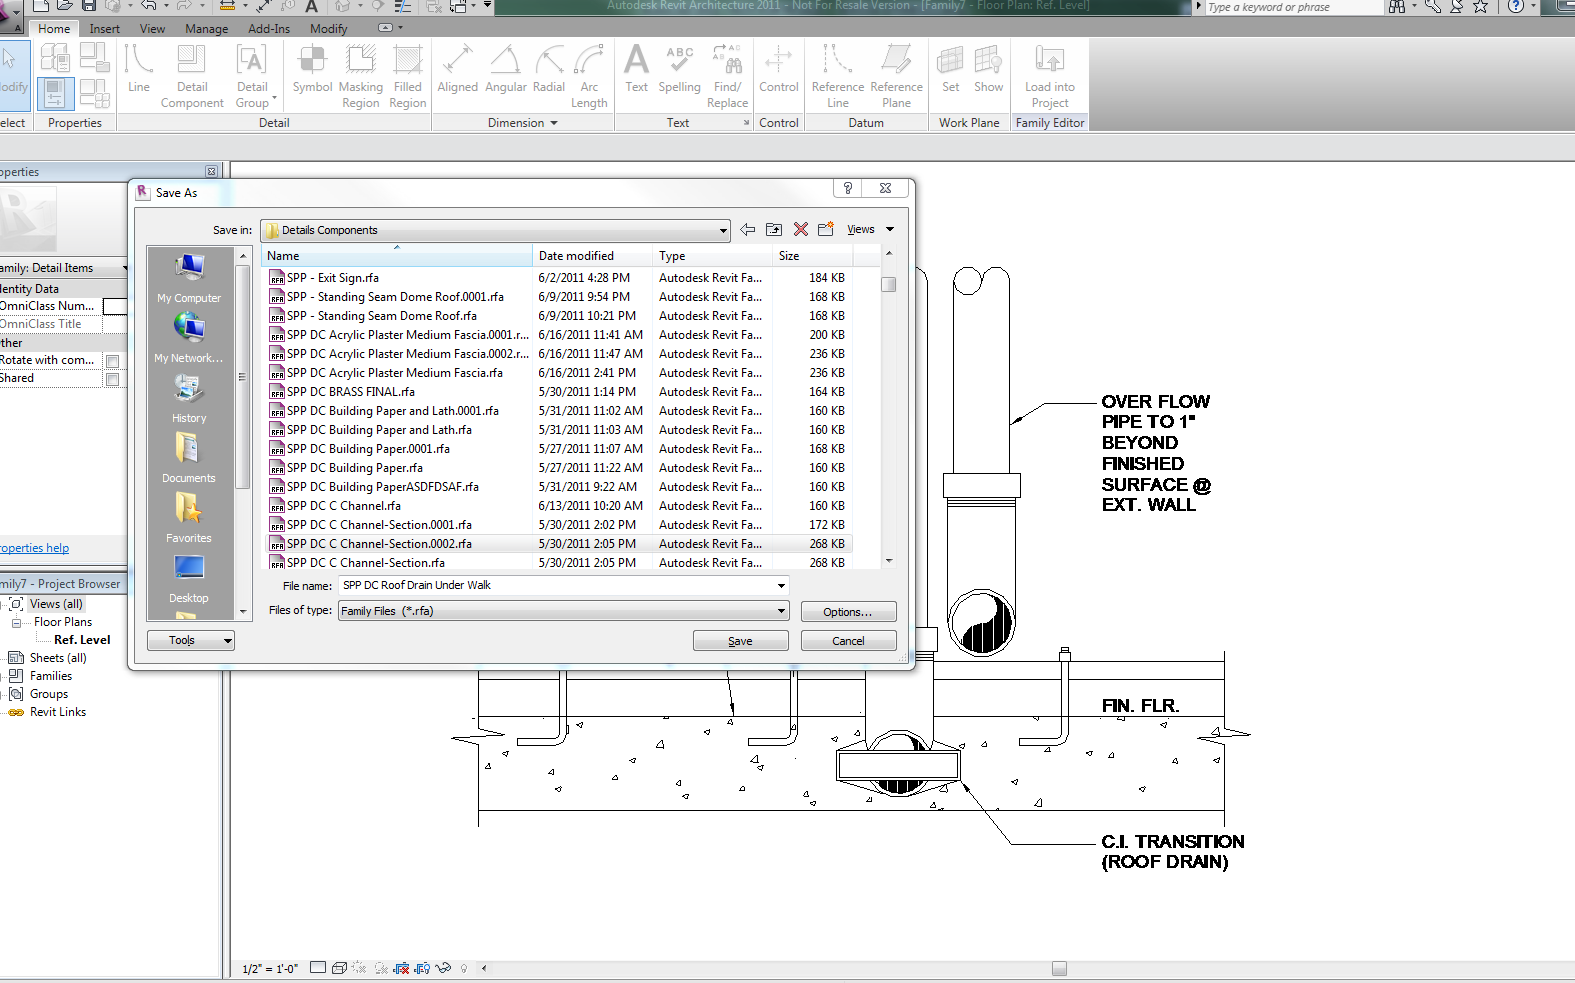Click the horizontal view scrollbar thumb
1575x983 pixels.
1059,968
